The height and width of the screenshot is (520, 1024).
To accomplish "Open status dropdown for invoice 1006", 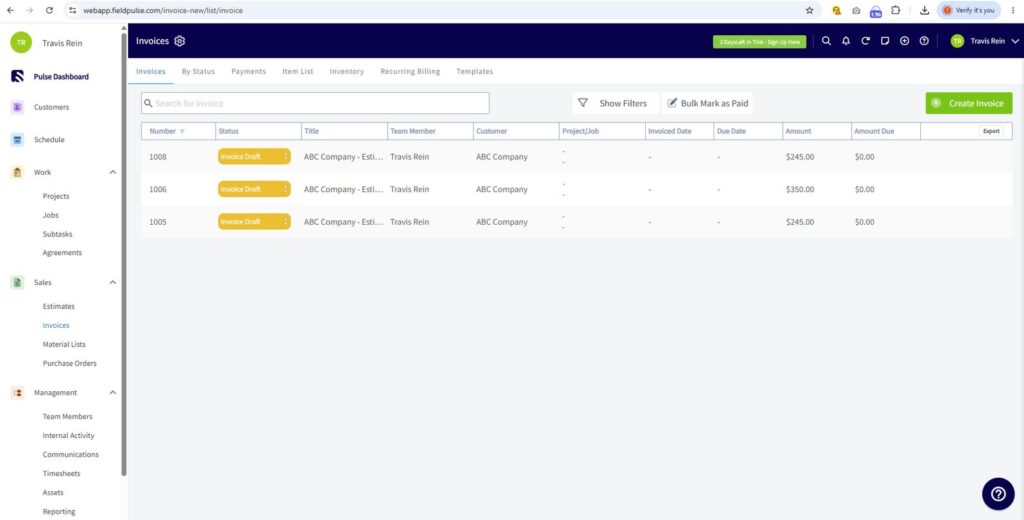I will click(254, 189).
